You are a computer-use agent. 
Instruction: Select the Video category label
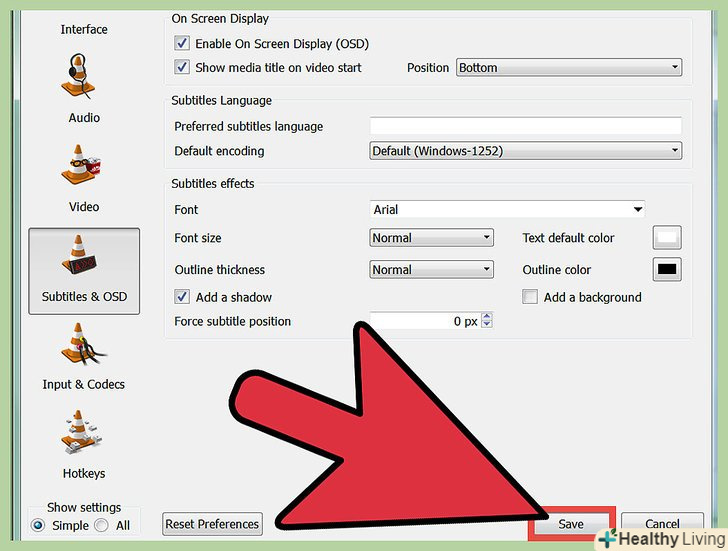(84, 207)
